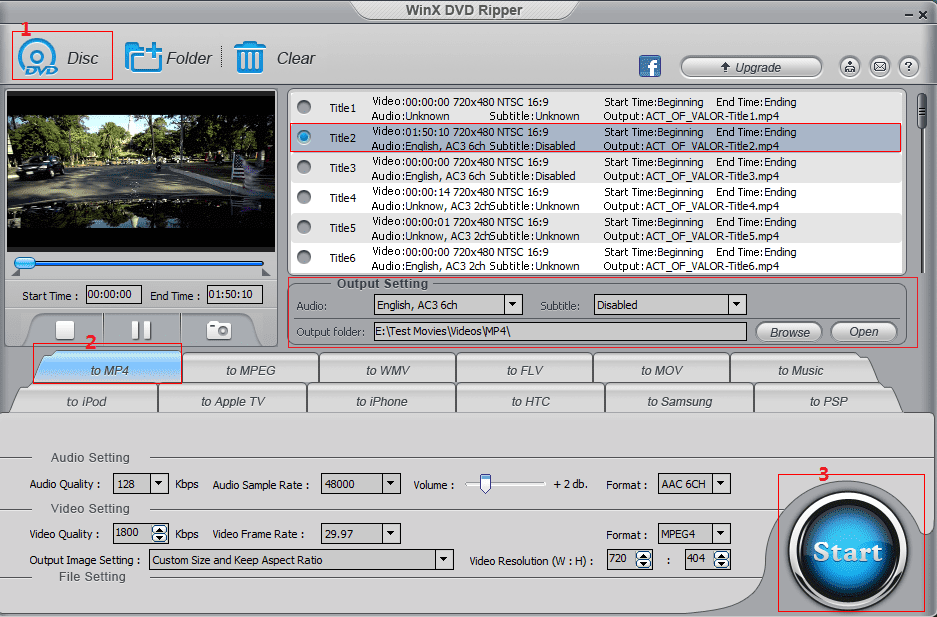Click the video height spinner arrows
Image resolution: width=937 pixels, height=617 pixels.
click(721, 559)
